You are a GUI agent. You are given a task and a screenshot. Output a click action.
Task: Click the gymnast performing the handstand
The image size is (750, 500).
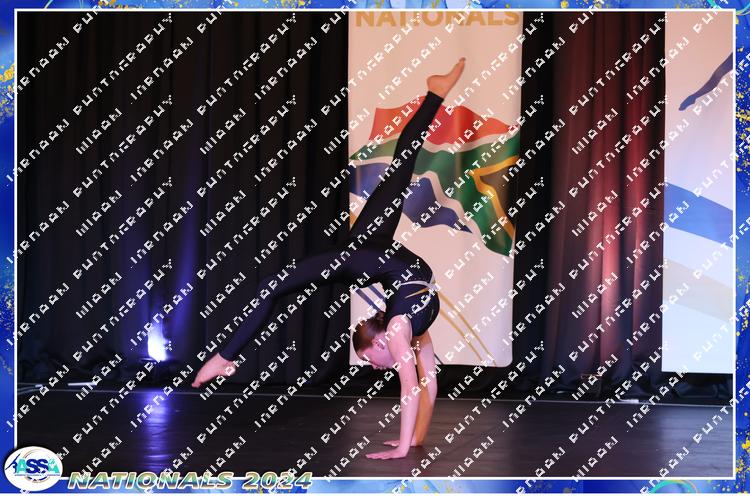[329, 258]
